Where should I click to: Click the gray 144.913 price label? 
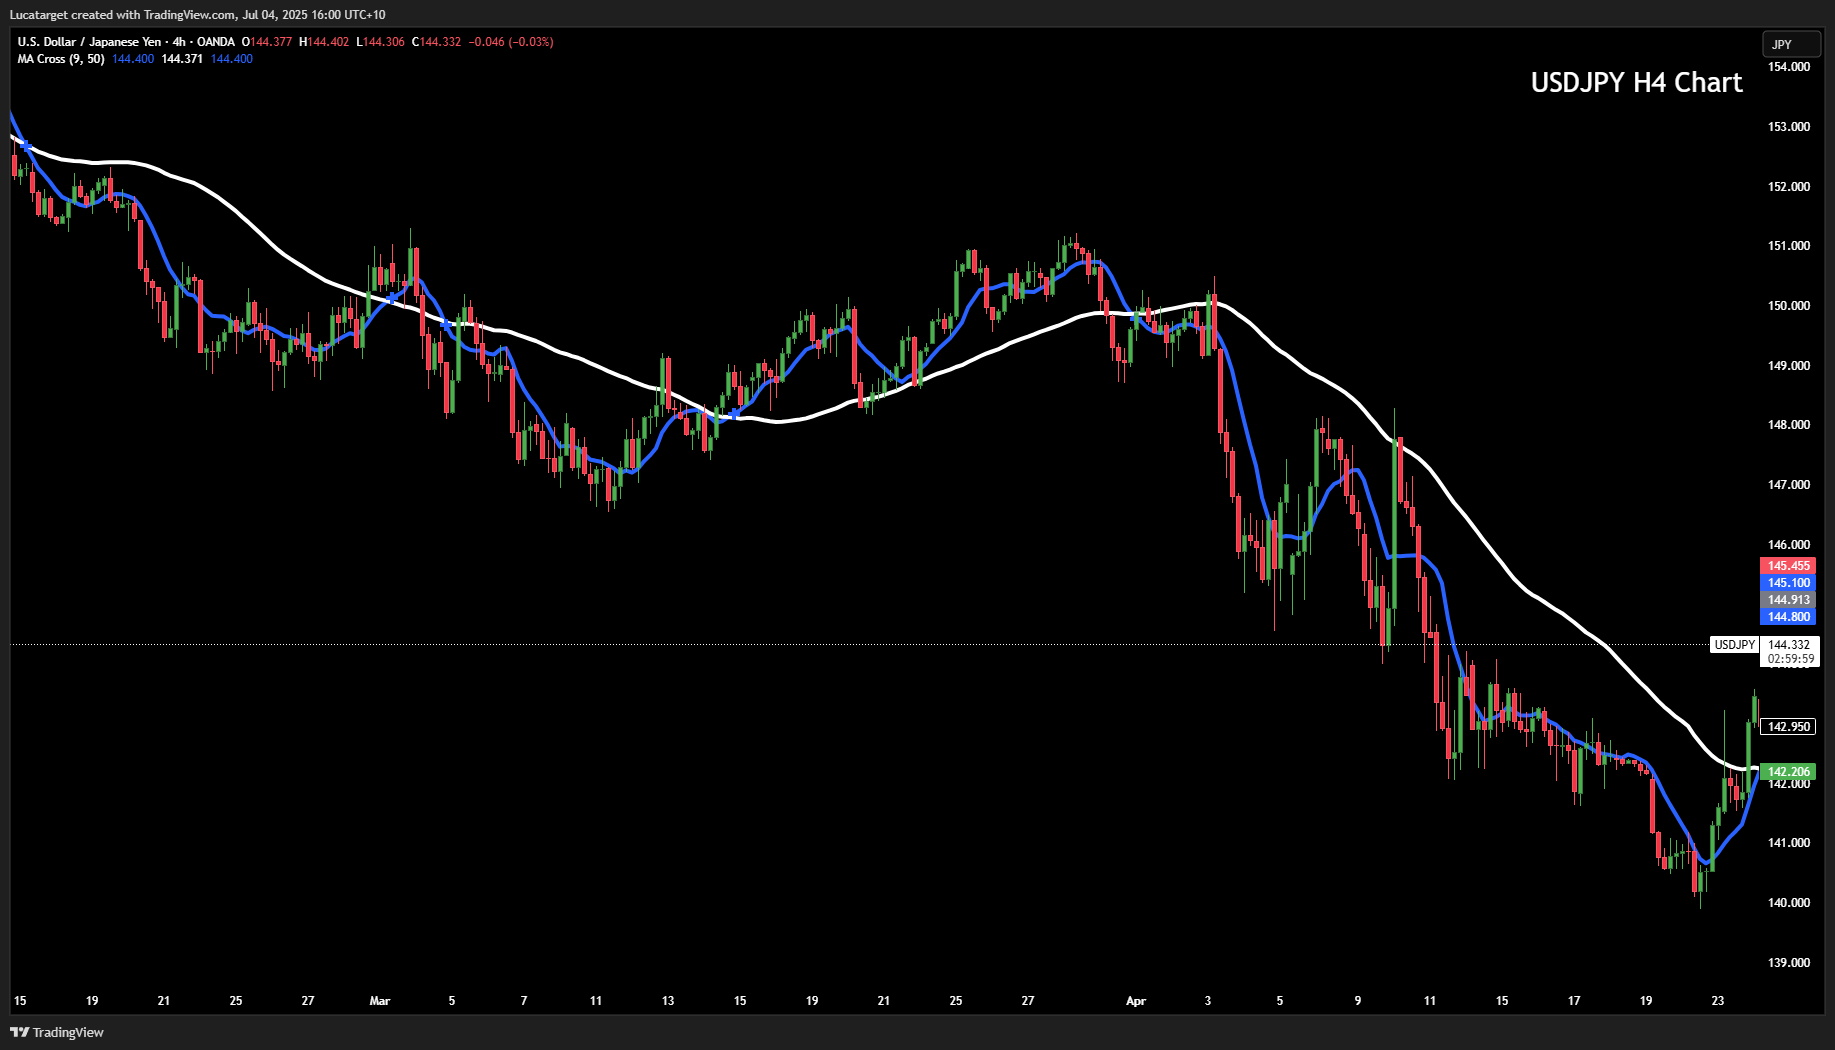pos(1788,600)
